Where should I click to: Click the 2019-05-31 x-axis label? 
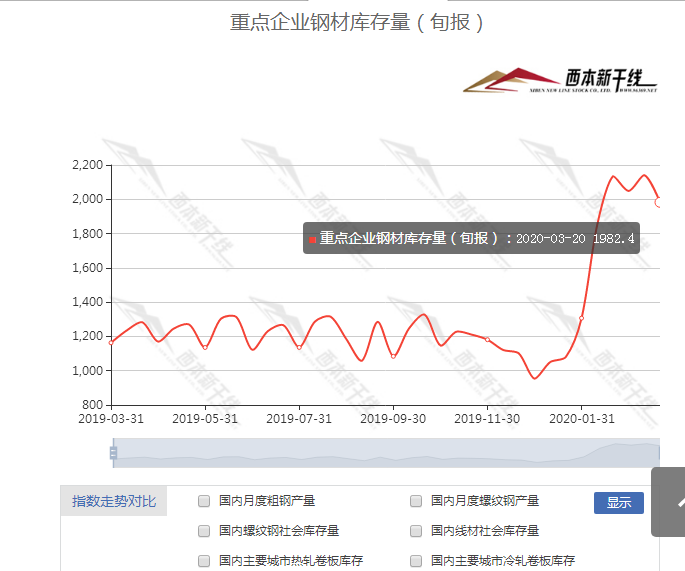[x=205, y=419]
